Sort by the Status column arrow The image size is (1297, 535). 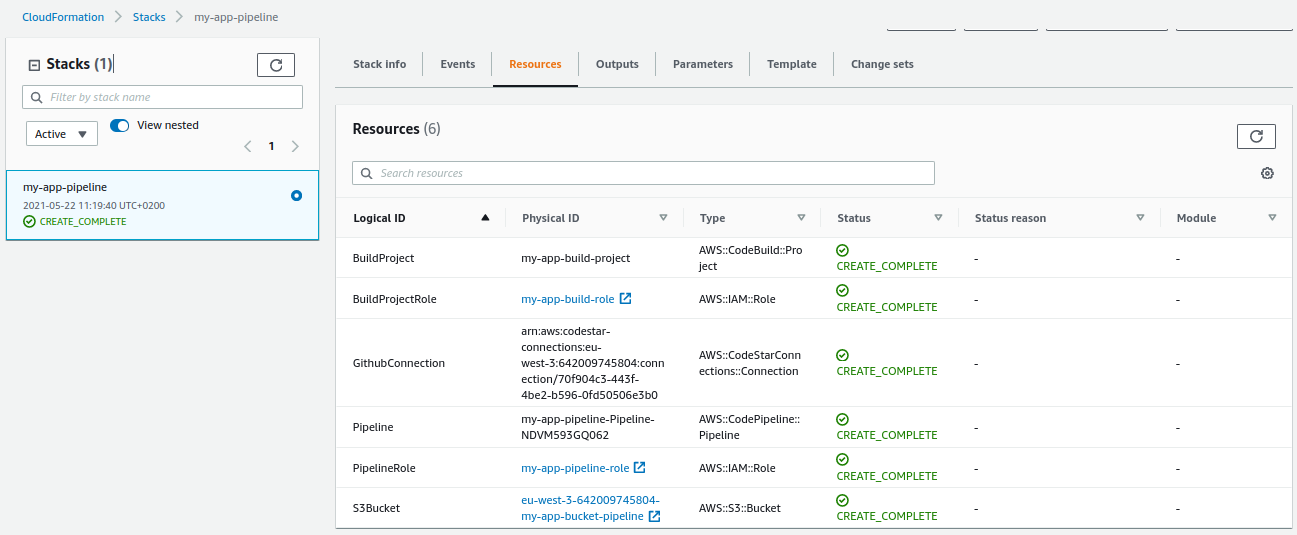pos(937,218)
